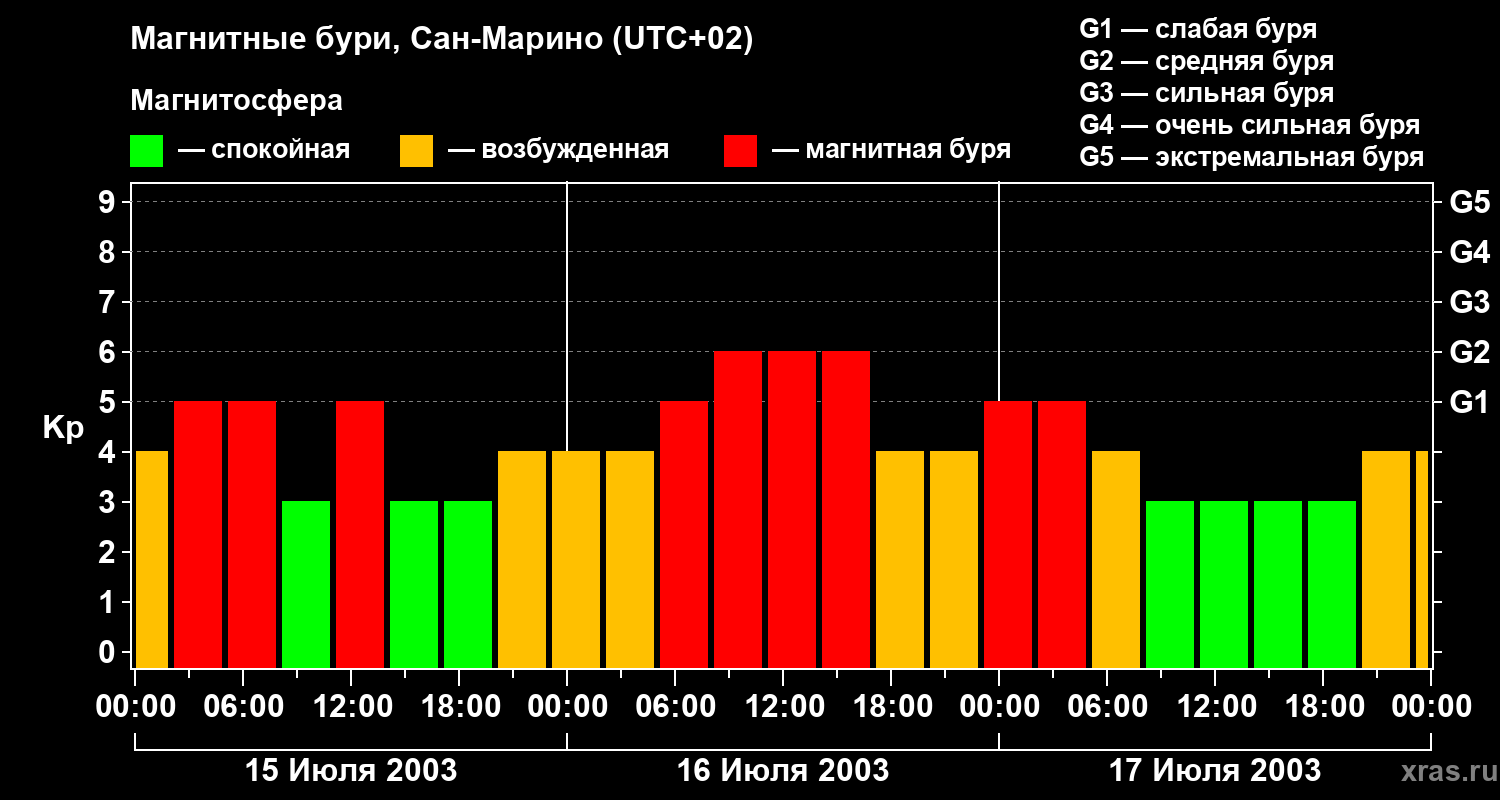Screen dimensions: 1500x800
Task: Click the 'G5 — экстремальная буря' description
Action: (1252, 157)
